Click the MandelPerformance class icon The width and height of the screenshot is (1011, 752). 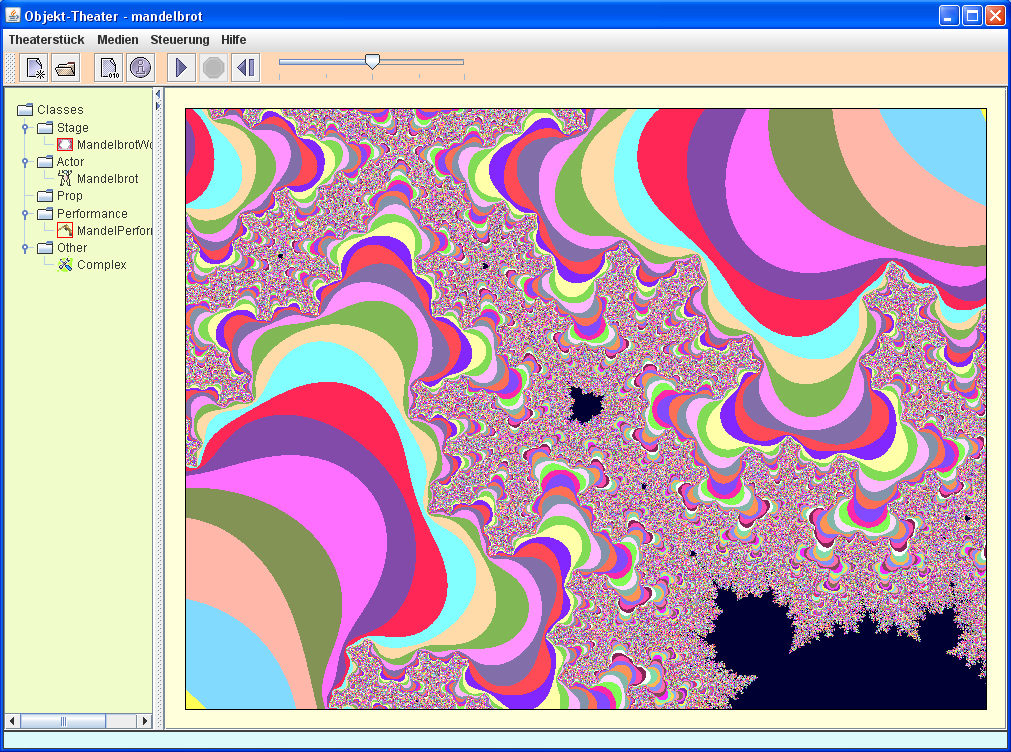point(66,231)
